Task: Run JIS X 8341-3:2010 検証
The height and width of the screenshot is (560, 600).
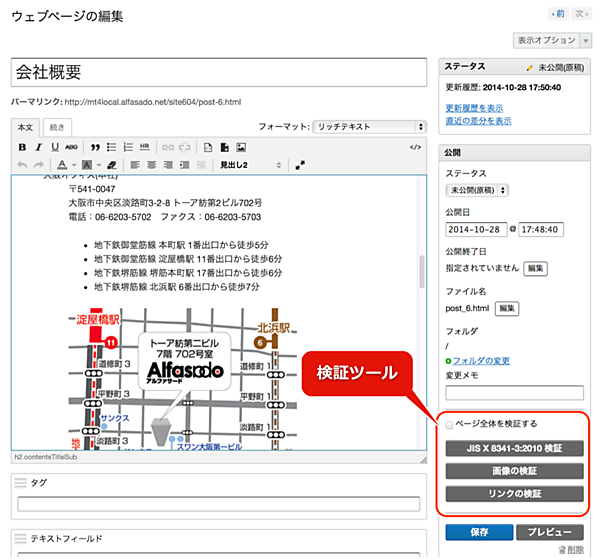Action: point(515,447)
